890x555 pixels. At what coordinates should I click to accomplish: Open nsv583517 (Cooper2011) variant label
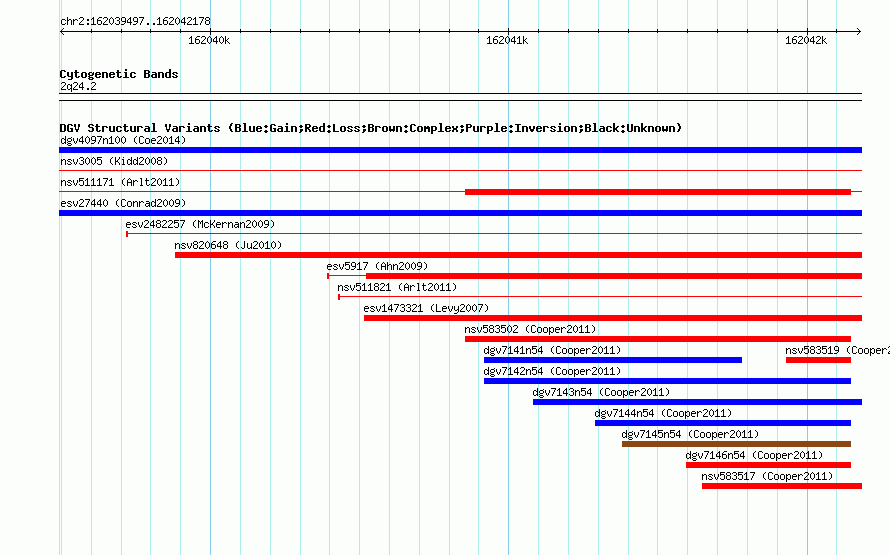point(767,476)
